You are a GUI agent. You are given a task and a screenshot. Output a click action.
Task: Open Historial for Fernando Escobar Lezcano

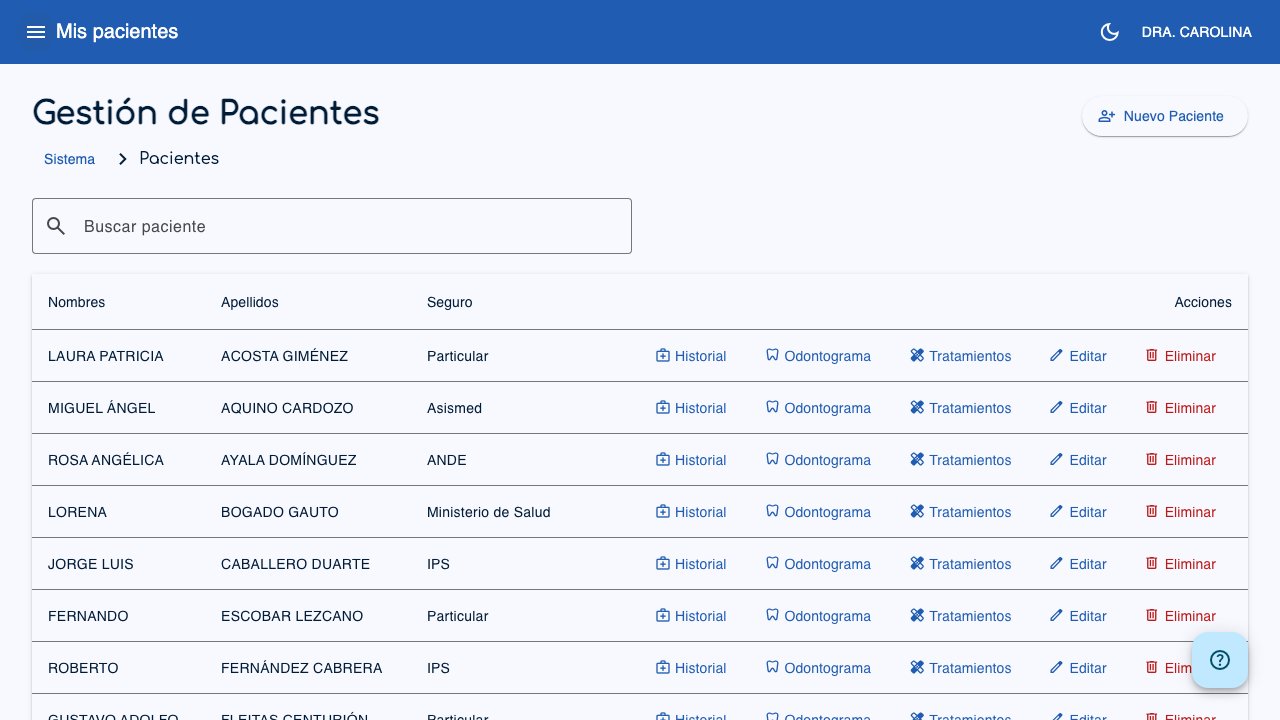(x=691, y=616)
